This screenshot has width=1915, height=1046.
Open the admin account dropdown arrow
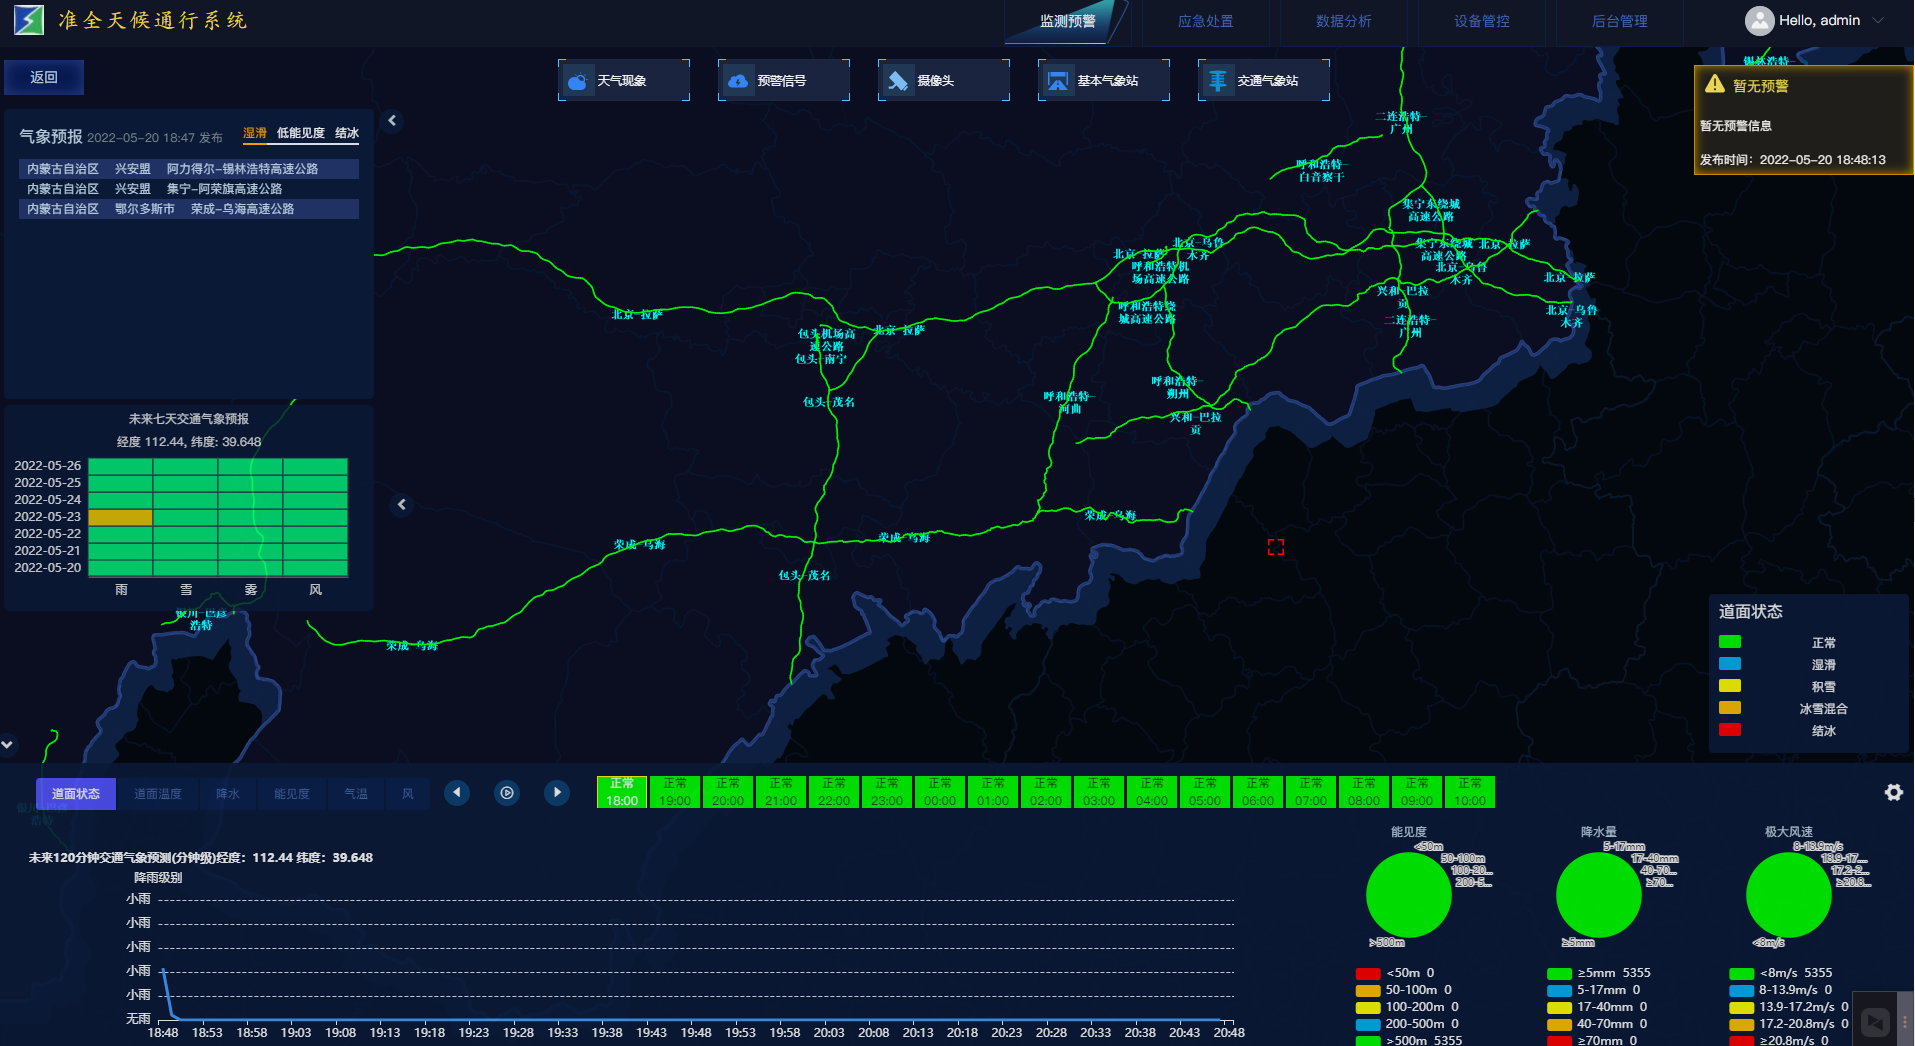1878,21
